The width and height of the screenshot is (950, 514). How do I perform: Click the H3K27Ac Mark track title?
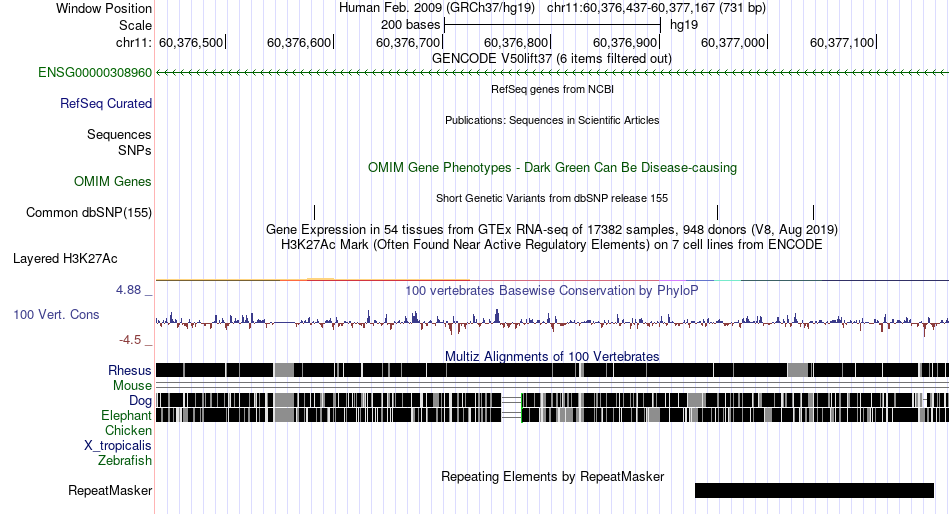click(552, 245)
